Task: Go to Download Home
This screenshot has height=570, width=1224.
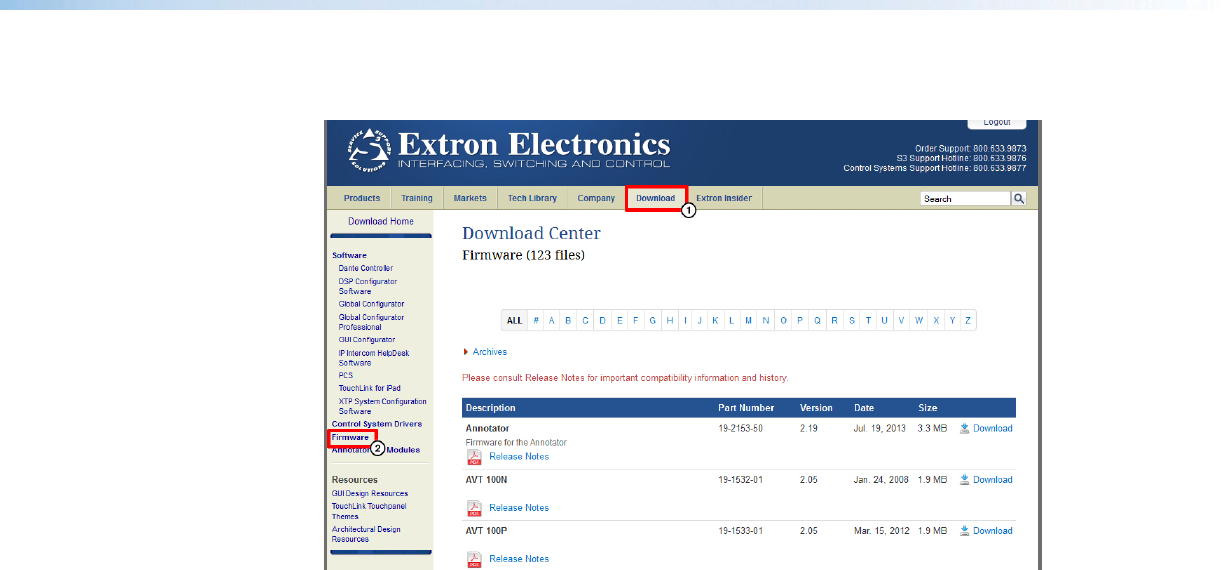Action: pyautogui.click(x=380, y=221)
